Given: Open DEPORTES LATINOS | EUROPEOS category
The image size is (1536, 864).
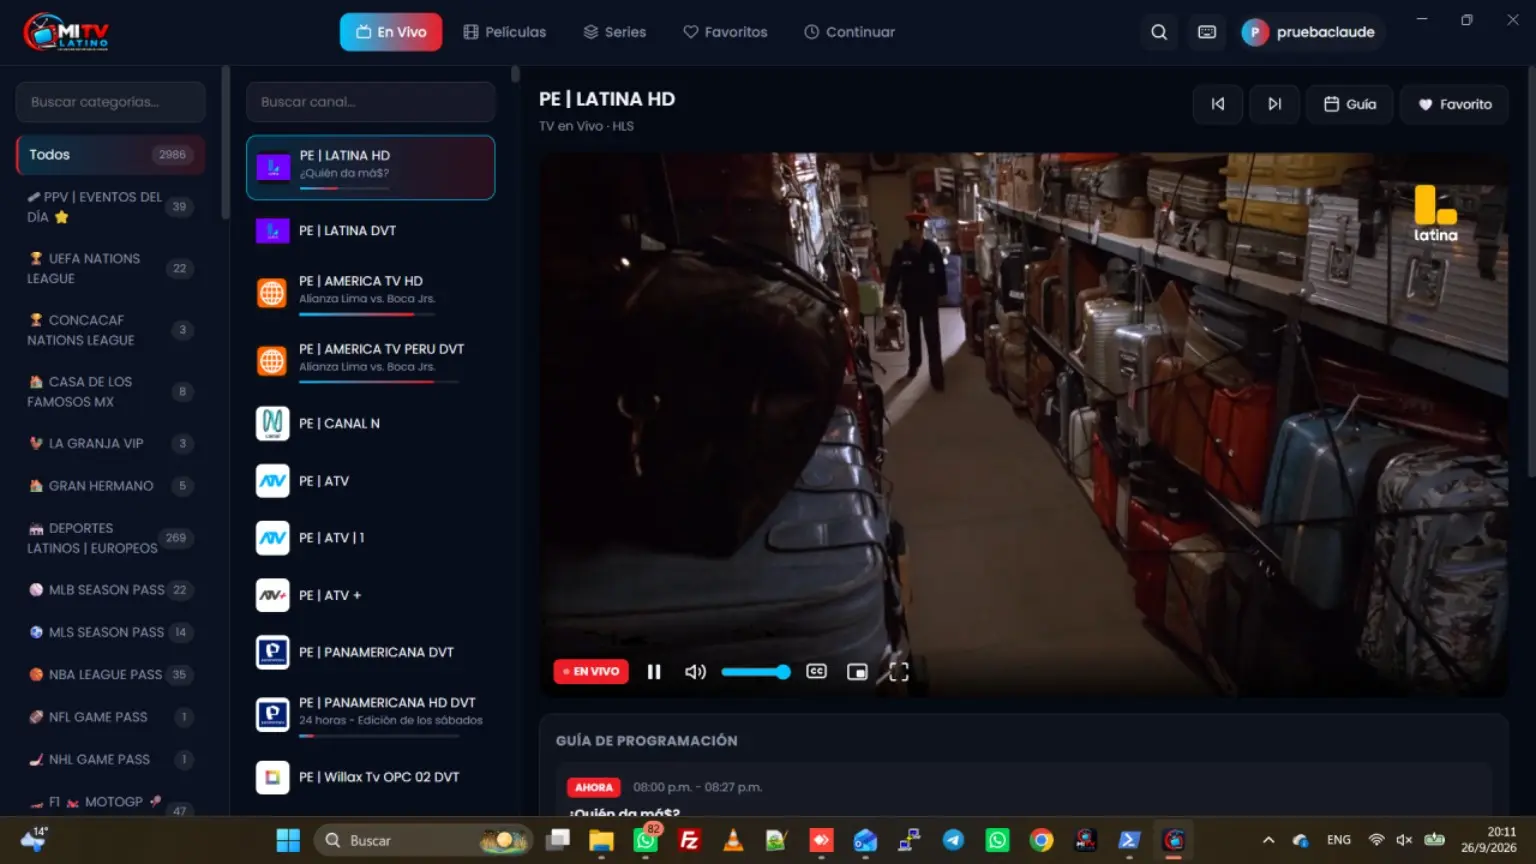Looking at the screenshot, I should pyautogui.click(x=111, y=538).
